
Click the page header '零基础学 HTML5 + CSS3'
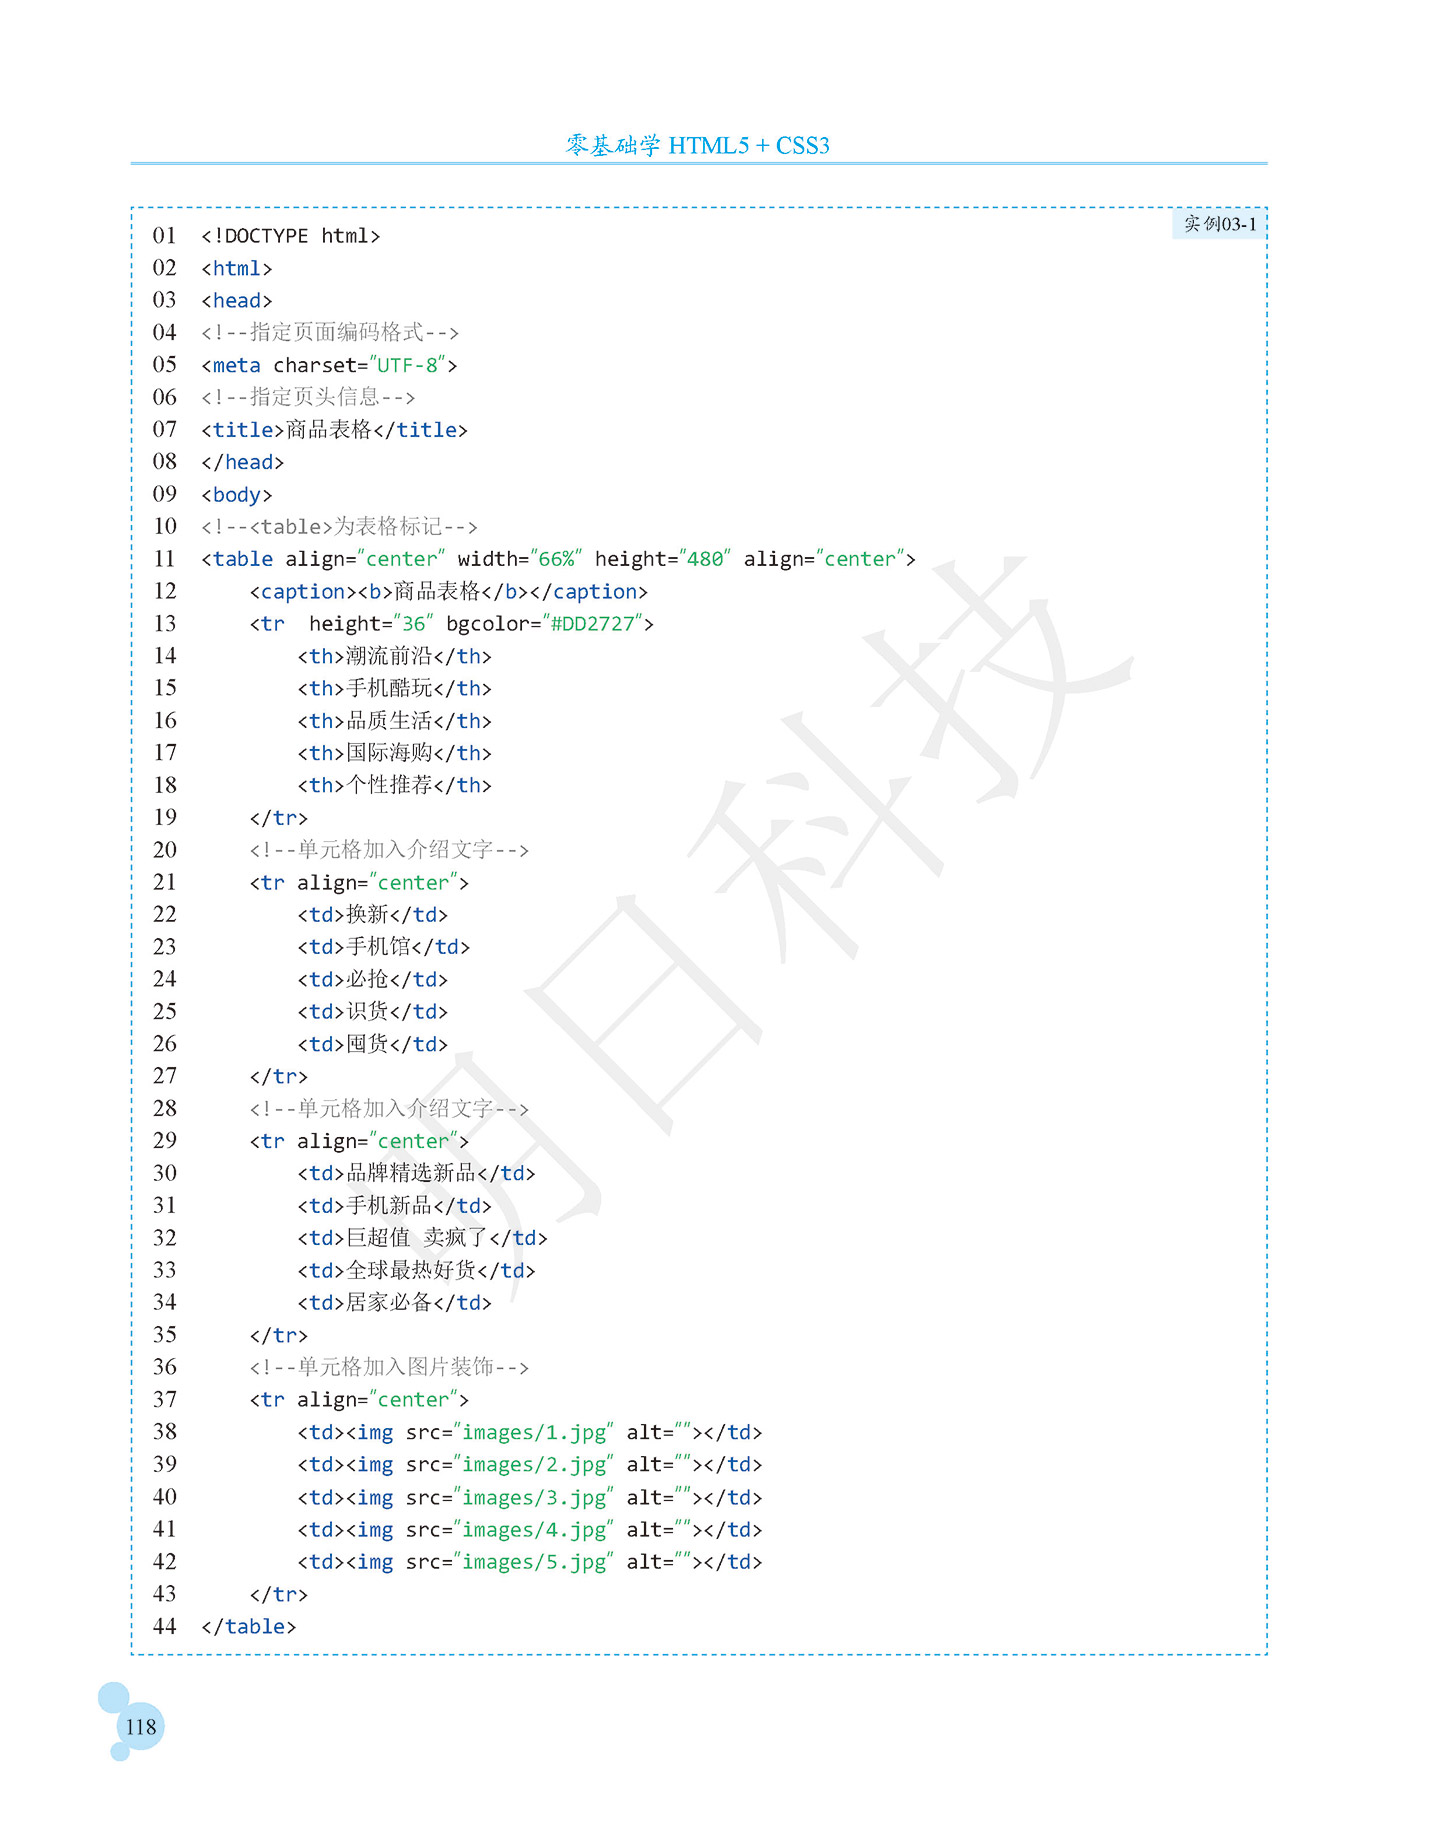pos(698,145)
